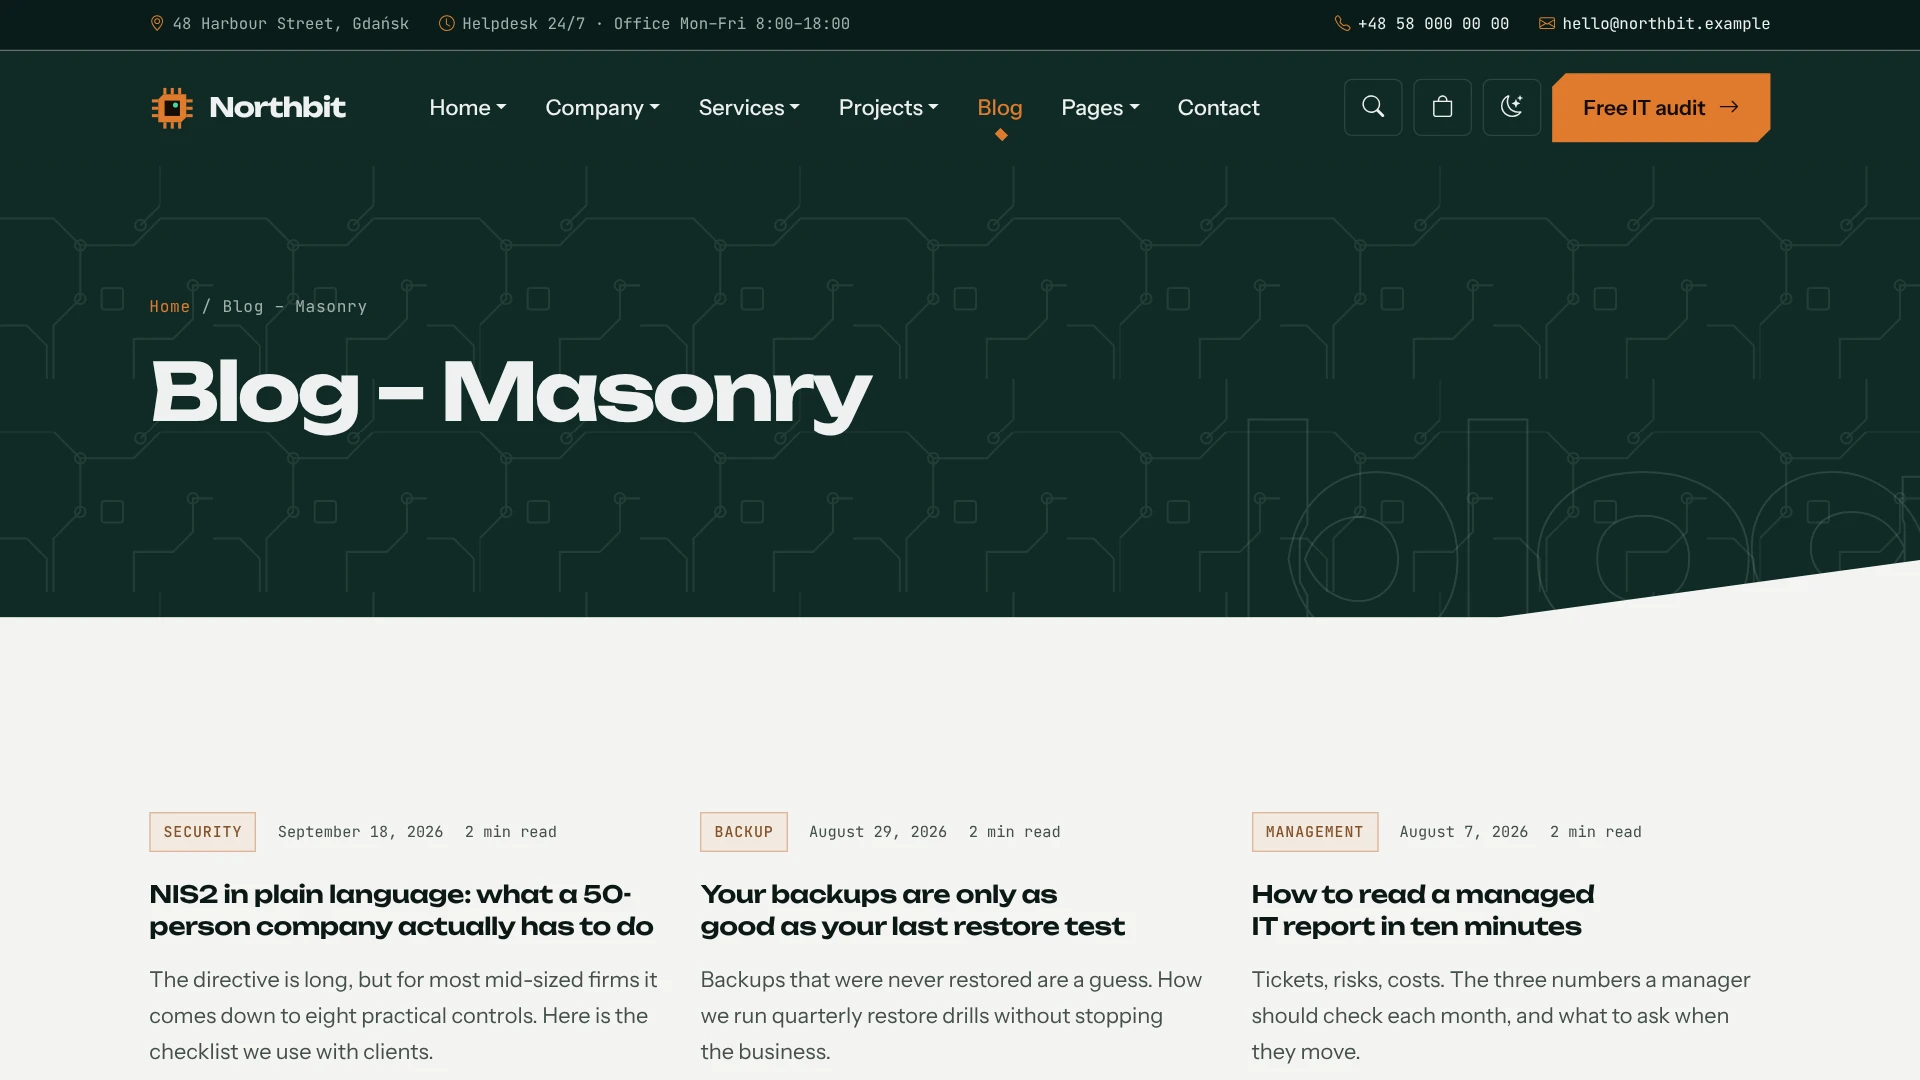The height and width of the screenshot is (1080, 1920).
Task: Click the Blog – Masonry page heading
Action: [510, 395]
